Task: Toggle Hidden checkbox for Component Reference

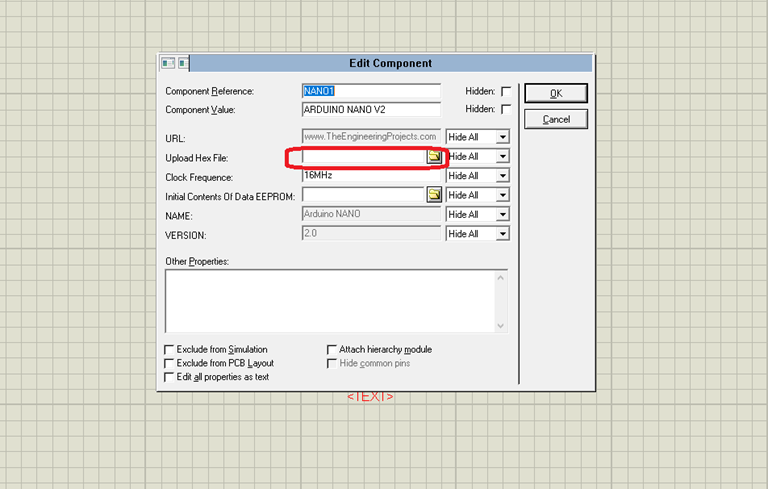Action: click(x=506, y=91)
